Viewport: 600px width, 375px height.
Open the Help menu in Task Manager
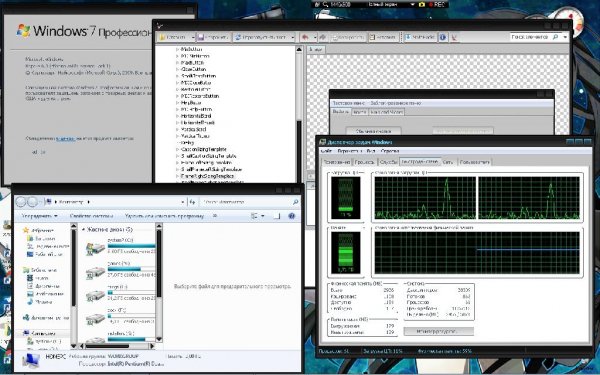390,152
